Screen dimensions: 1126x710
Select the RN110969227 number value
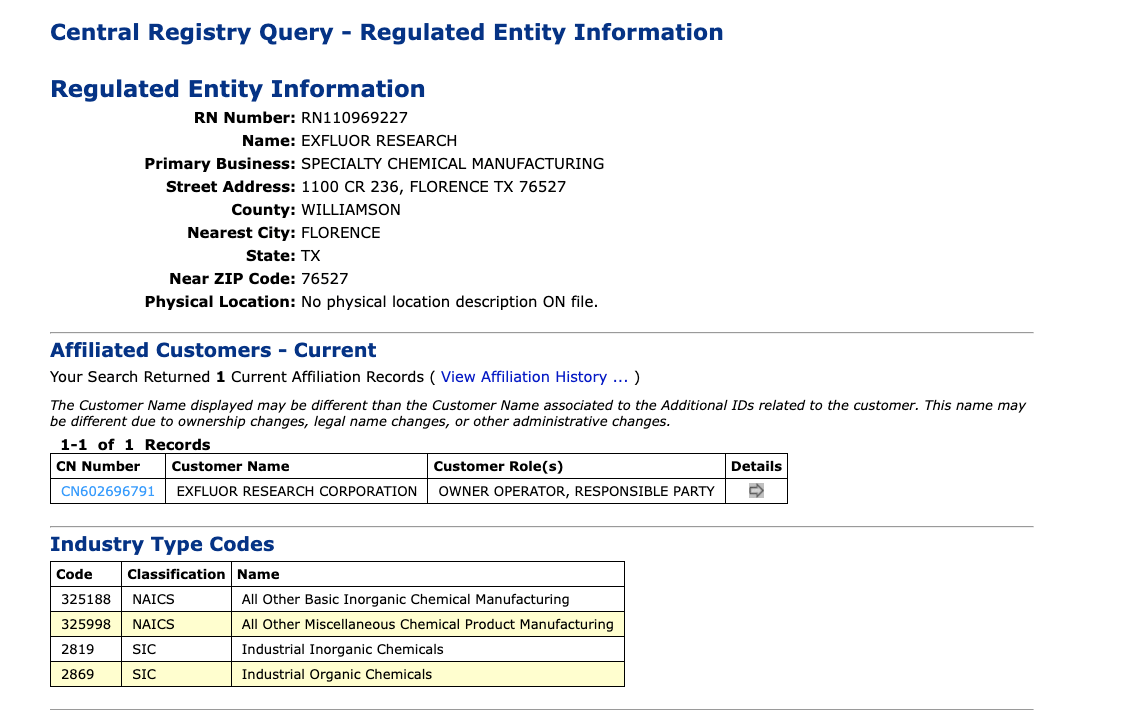[354, 118]
